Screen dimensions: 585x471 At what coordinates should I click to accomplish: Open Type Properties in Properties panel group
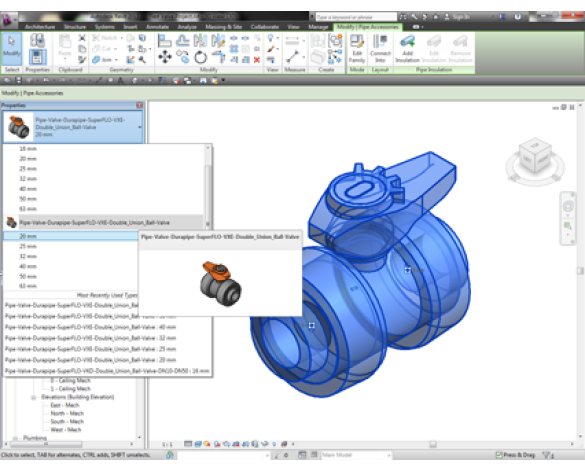[x=37, y=40]
